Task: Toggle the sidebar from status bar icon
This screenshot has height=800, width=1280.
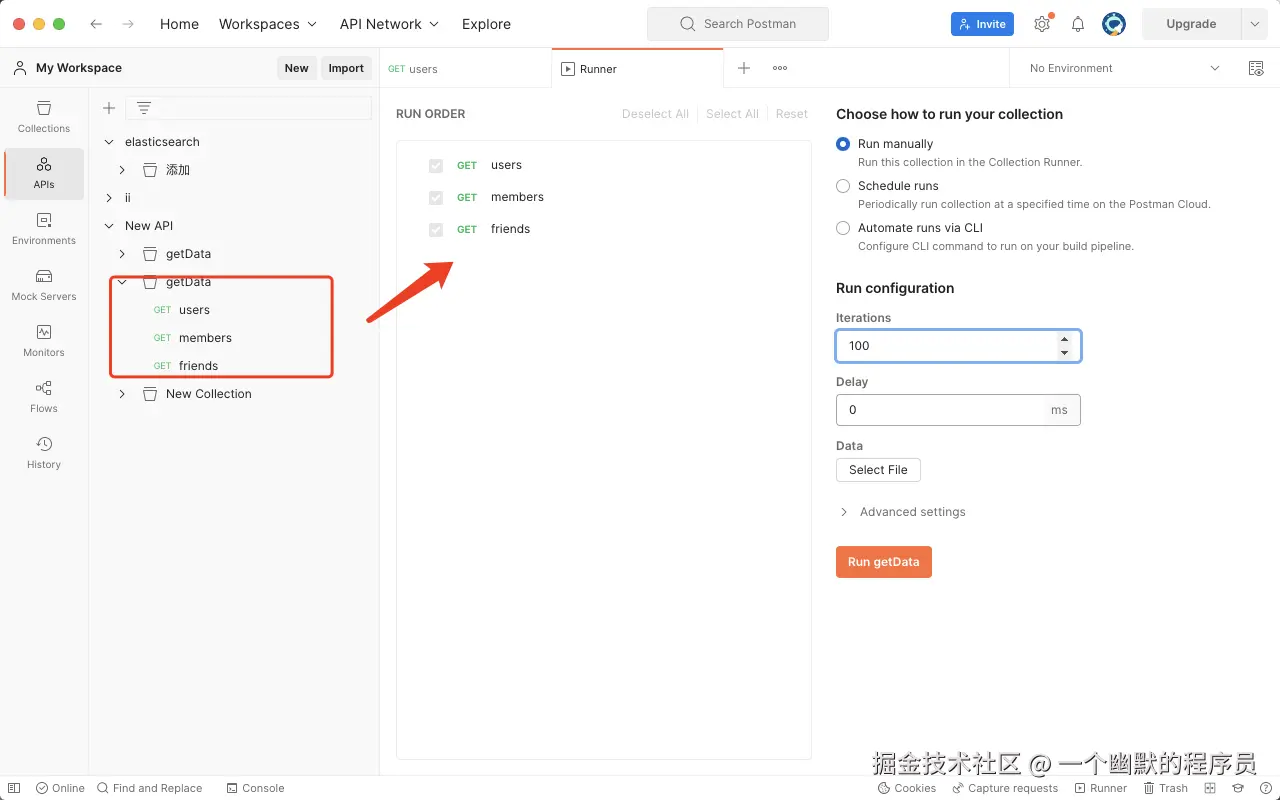Action: coord(14,788)
